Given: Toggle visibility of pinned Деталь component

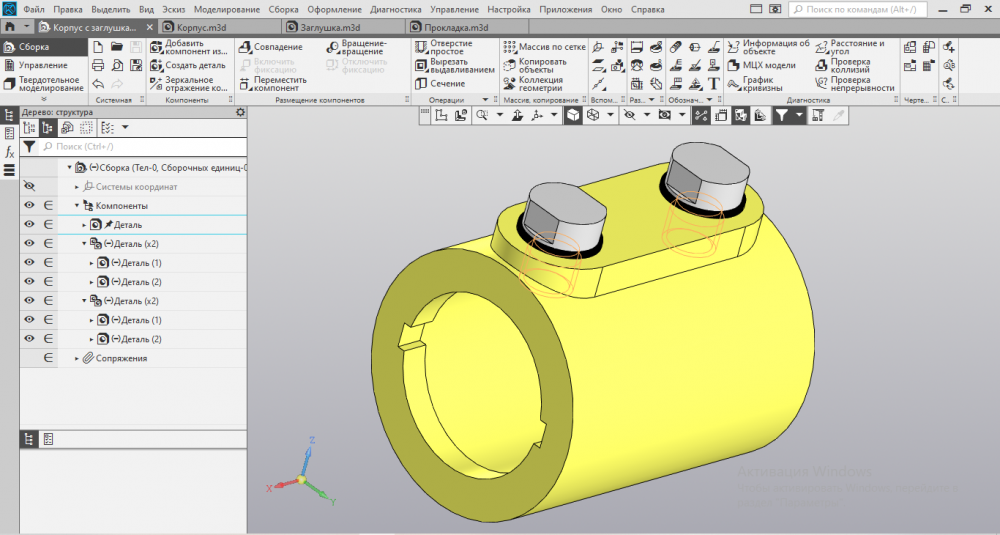Looking at the screenshot, I should 29,225.
